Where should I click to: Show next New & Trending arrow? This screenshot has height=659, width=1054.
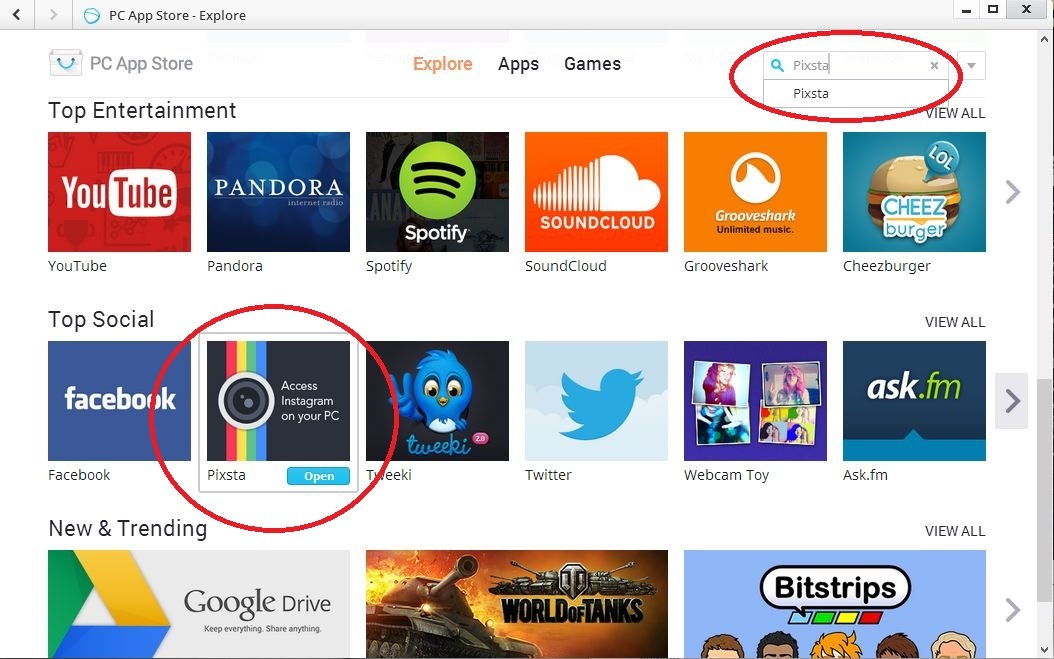click(1012, 610)
